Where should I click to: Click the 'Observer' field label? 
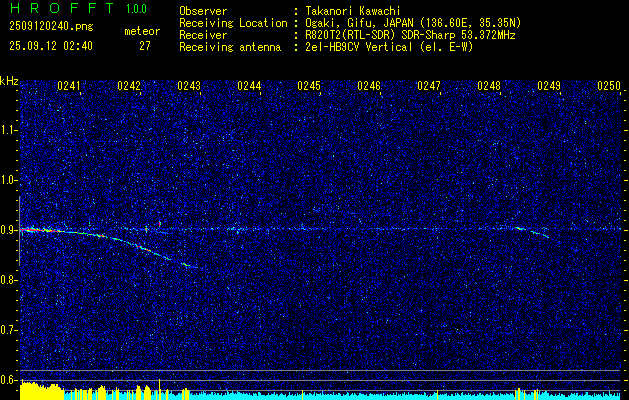click(x=203, y=11)
